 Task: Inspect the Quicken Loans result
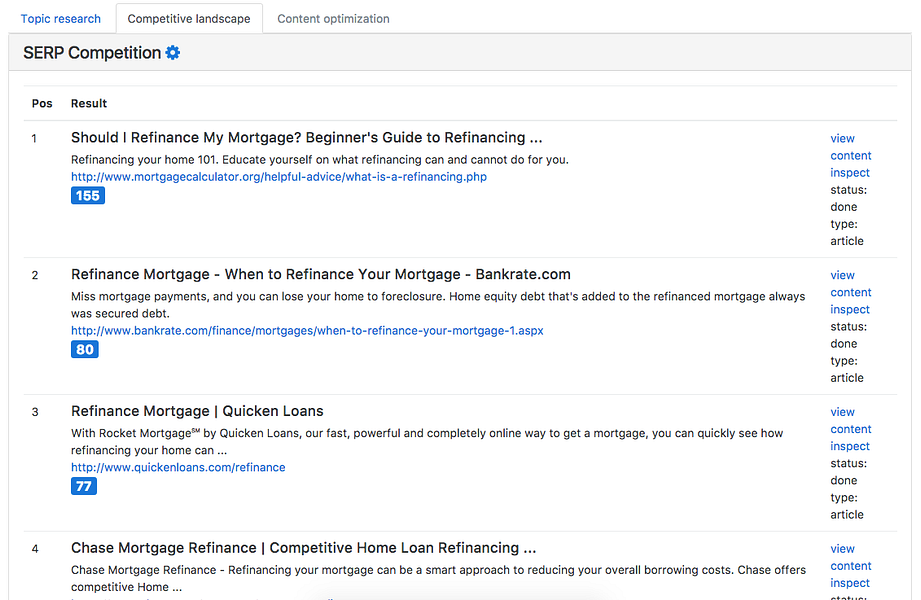pos(849,446)
